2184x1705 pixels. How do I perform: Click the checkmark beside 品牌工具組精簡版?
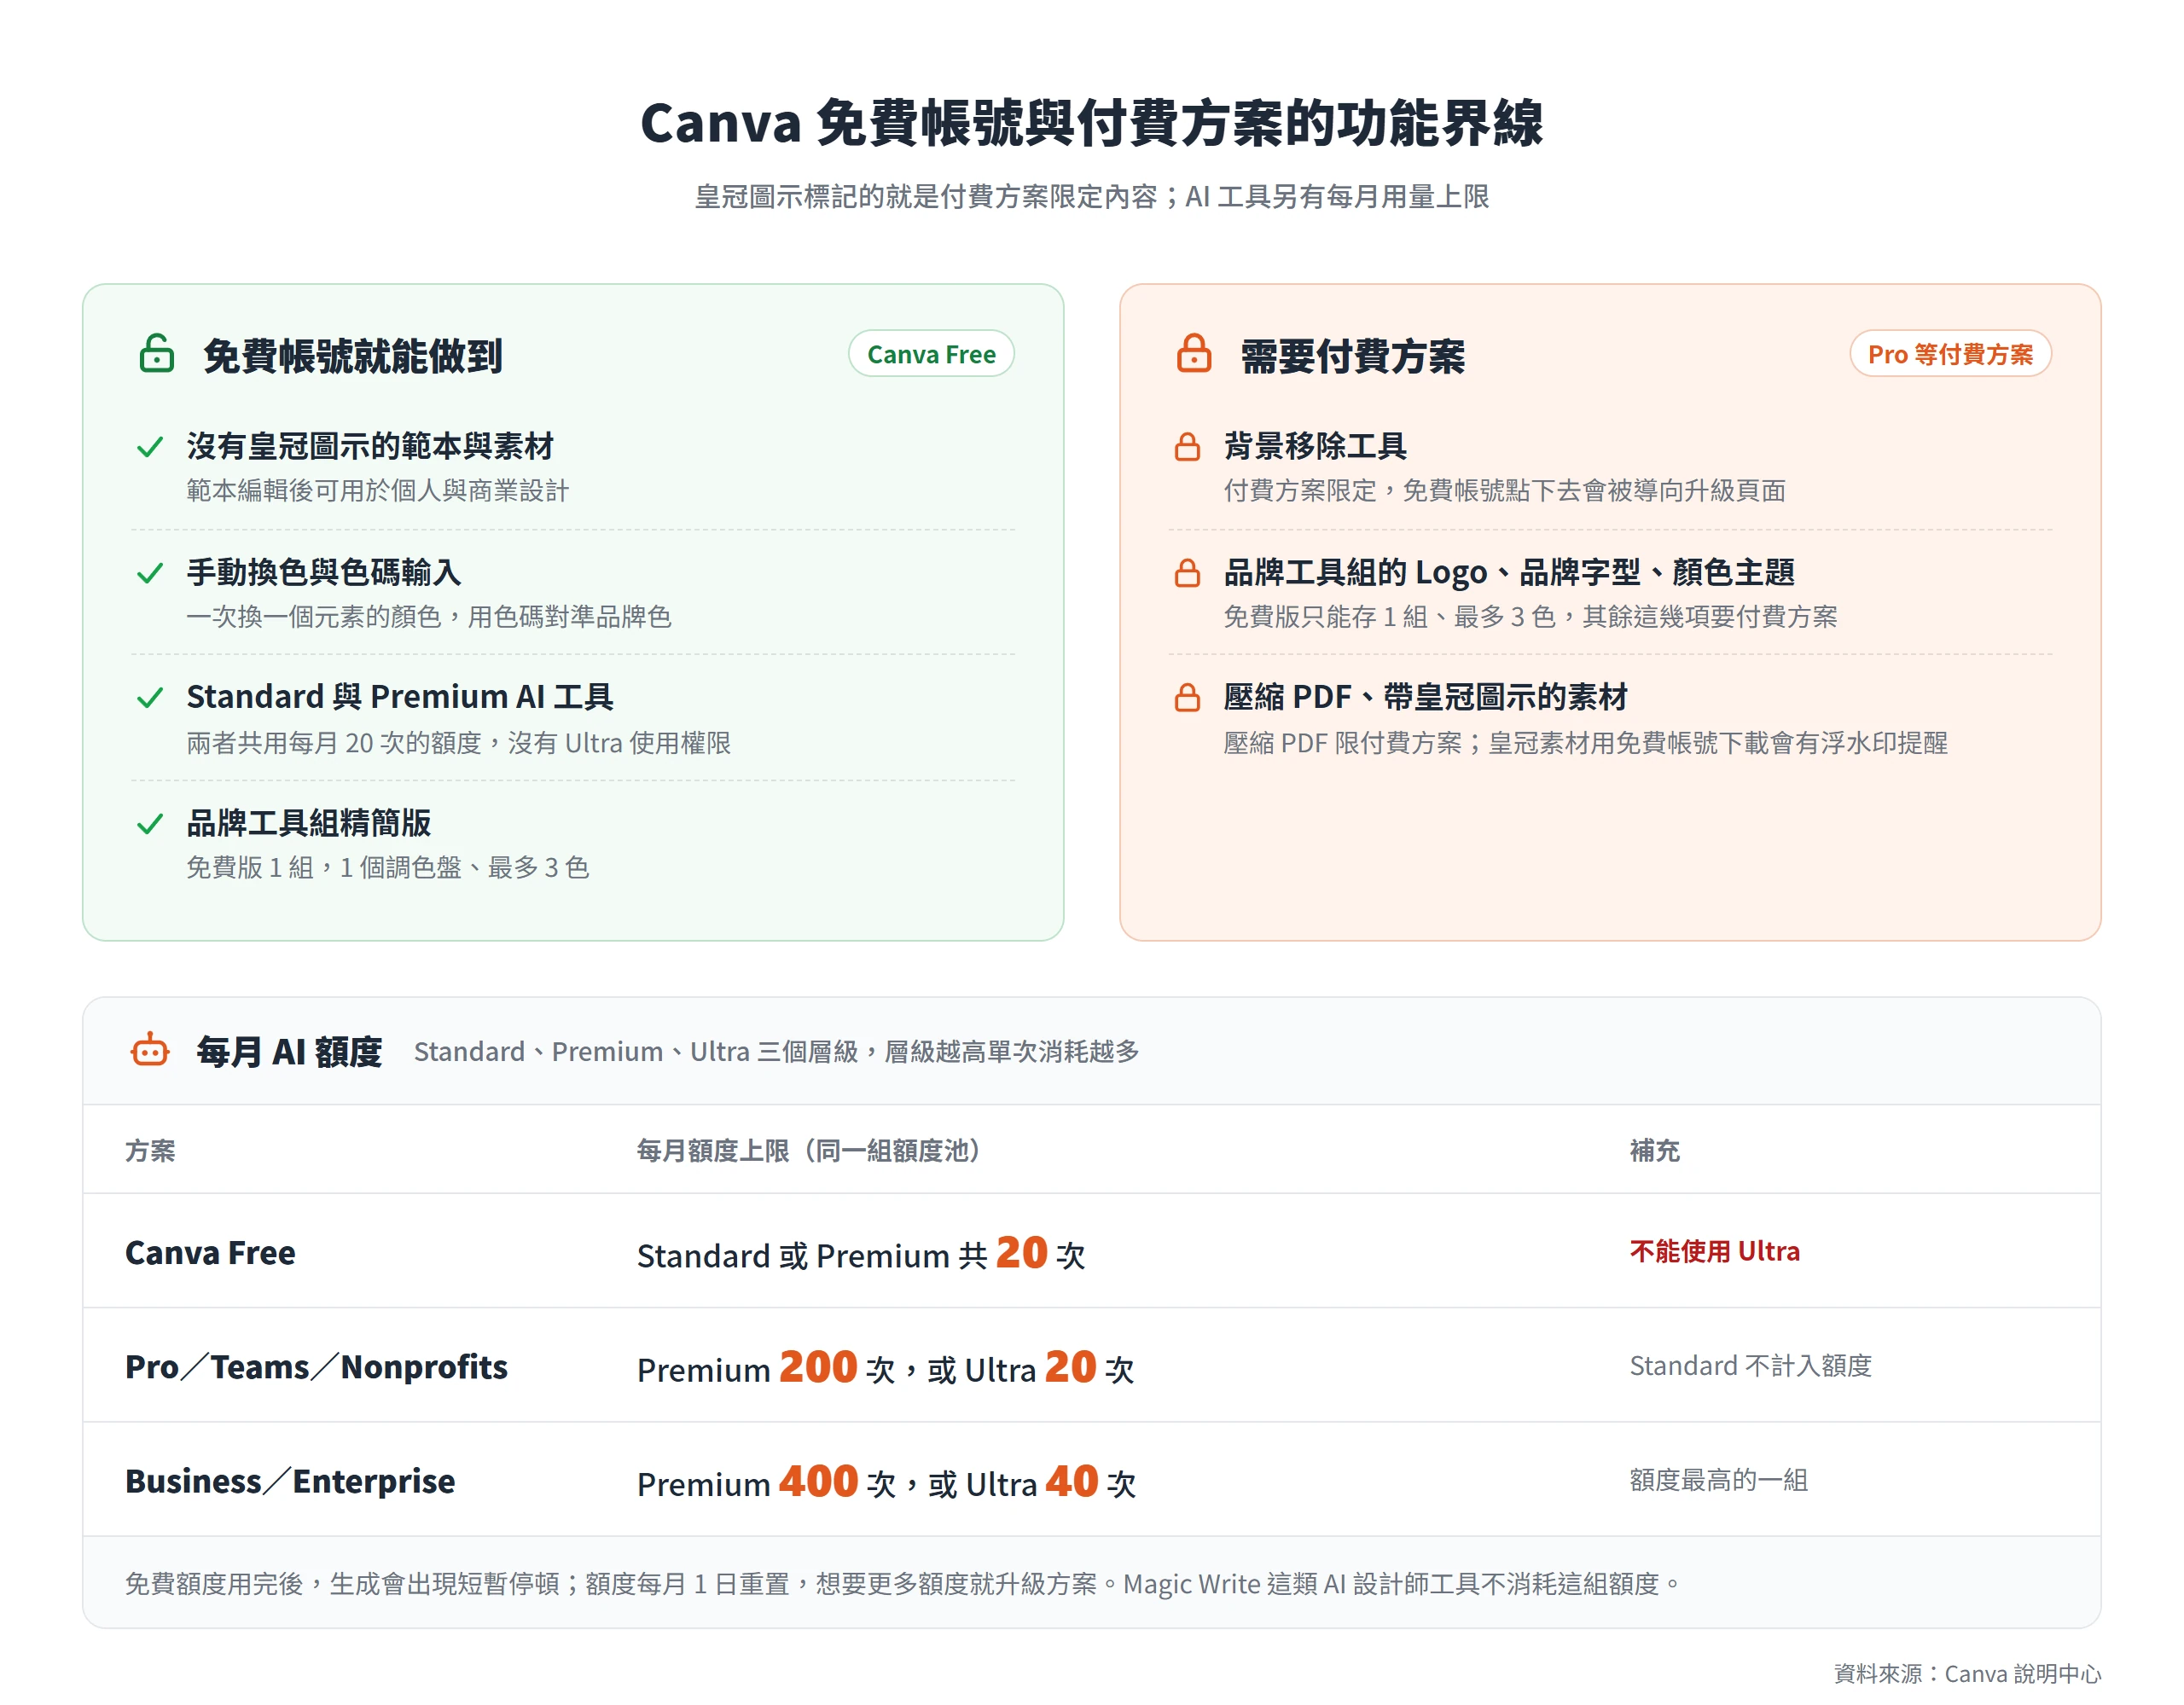click(150, 823)
